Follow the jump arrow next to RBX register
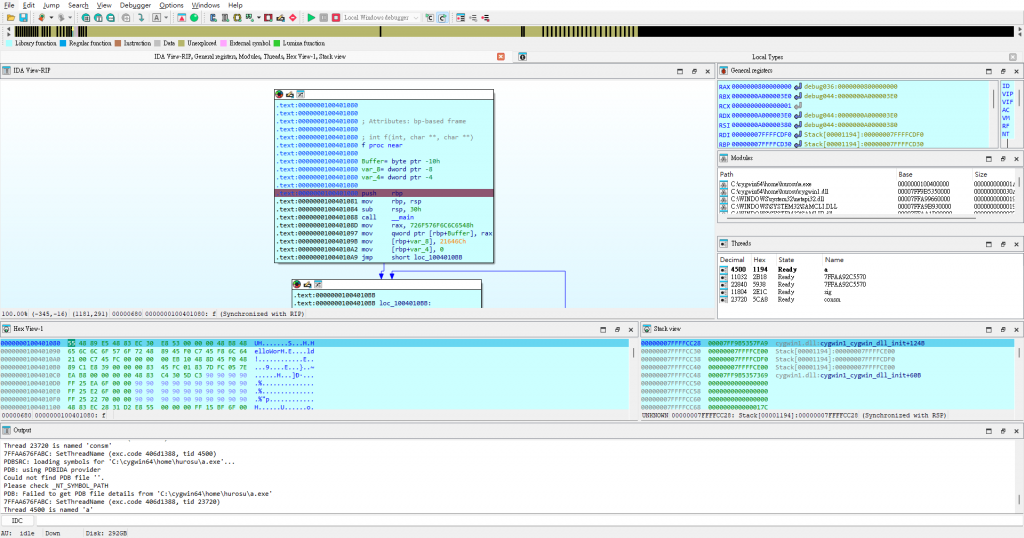 (x=797, y=96)
